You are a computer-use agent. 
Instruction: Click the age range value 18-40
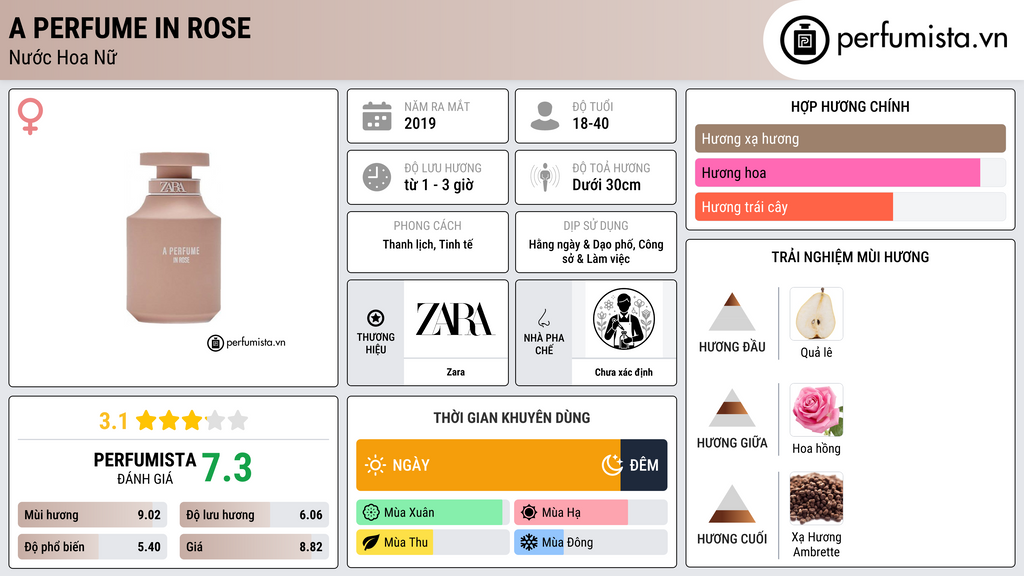pyautogui.click(x=590, y=123)
